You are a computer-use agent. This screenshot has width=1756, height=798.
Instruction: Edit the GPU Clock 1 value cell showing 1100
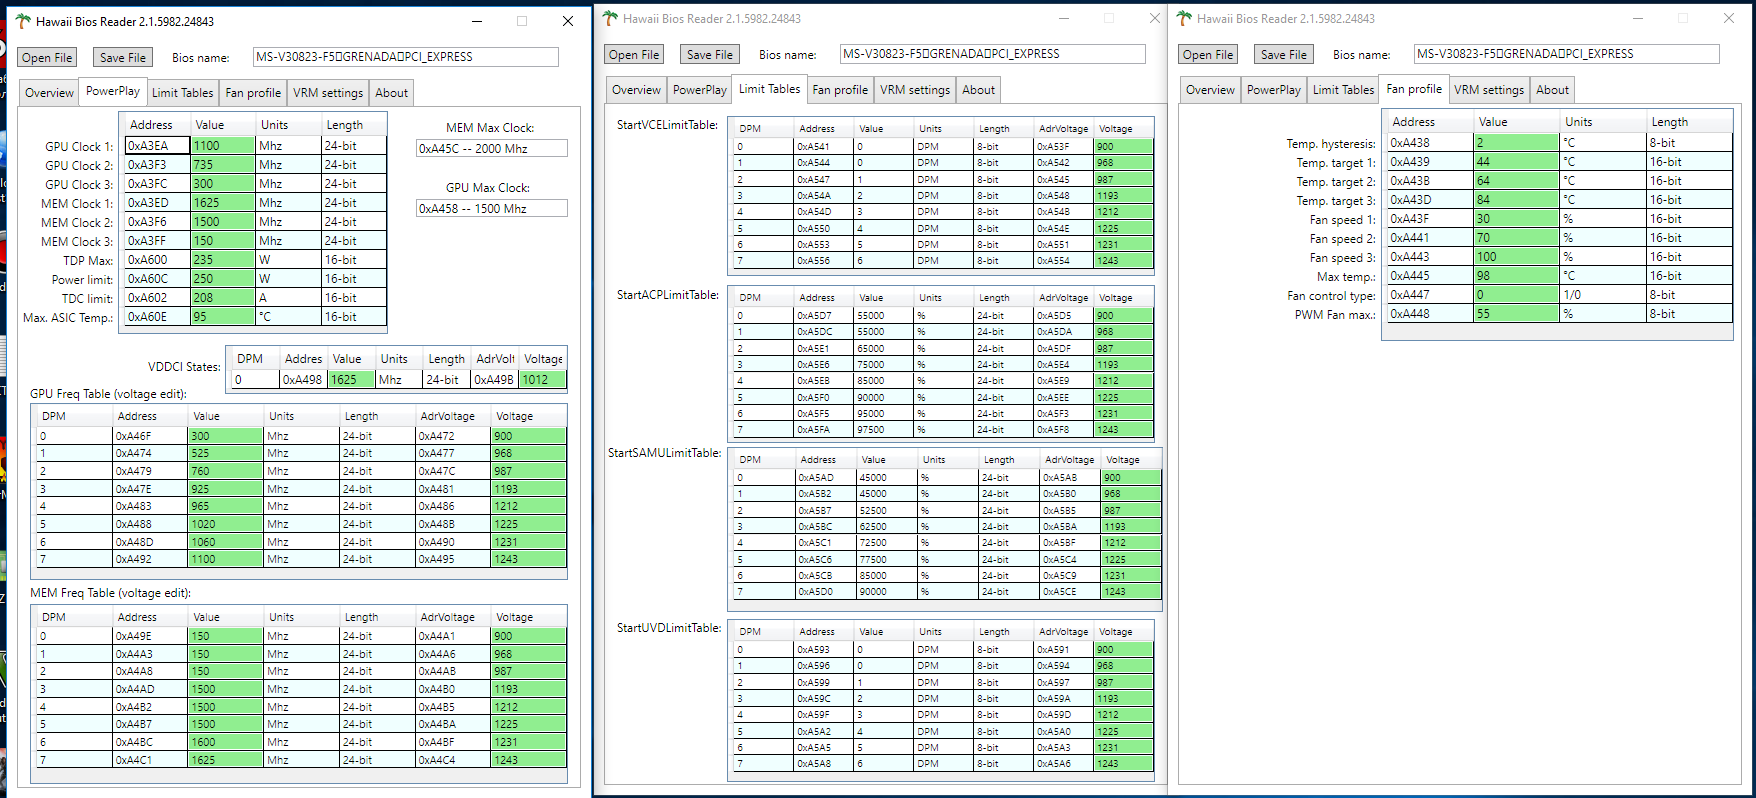point(222,146)
